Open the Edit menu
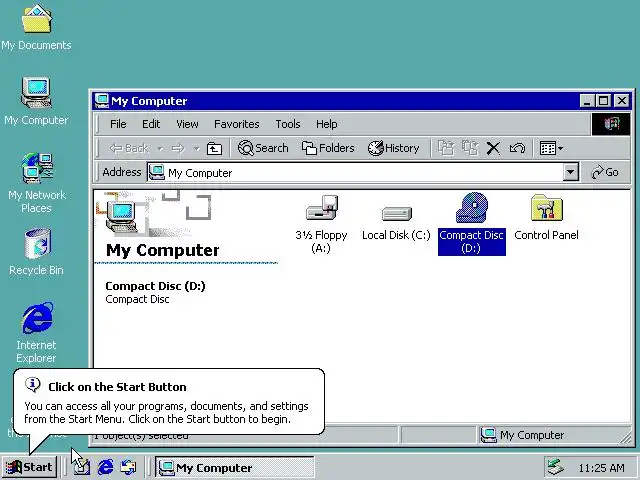Image resolution: width=640 pixels, height=480 pixels. [x=151, y=124]
